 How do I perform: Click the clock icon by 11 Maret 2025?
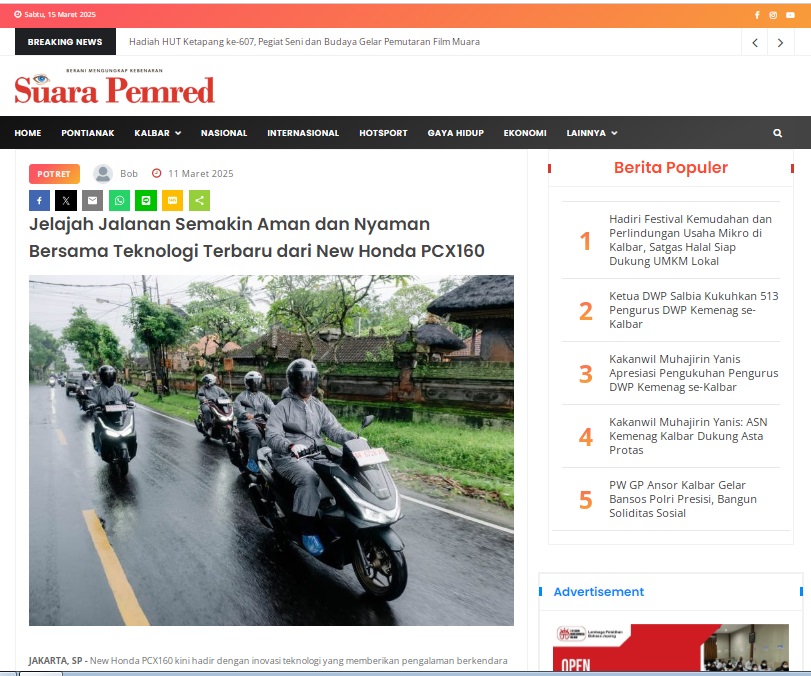(157, 173)
